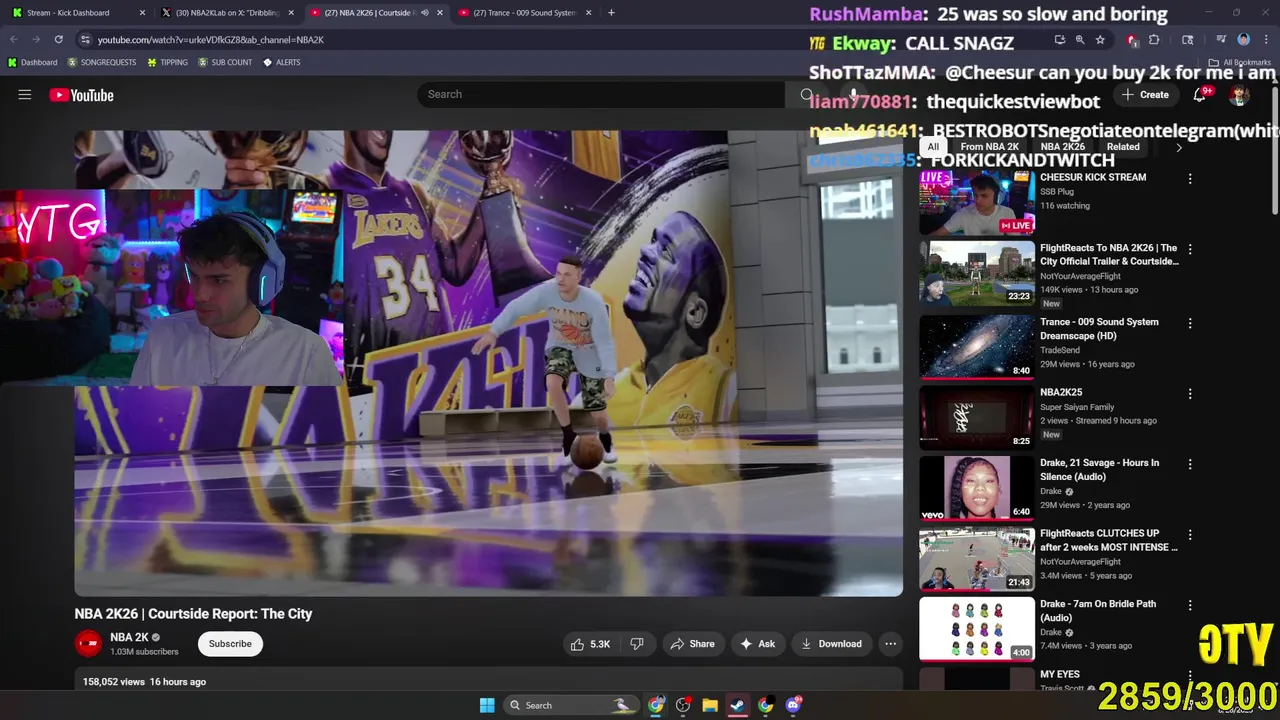Open options for Hours In Silence video
Screen dimensions: 1280x720
1190,464
